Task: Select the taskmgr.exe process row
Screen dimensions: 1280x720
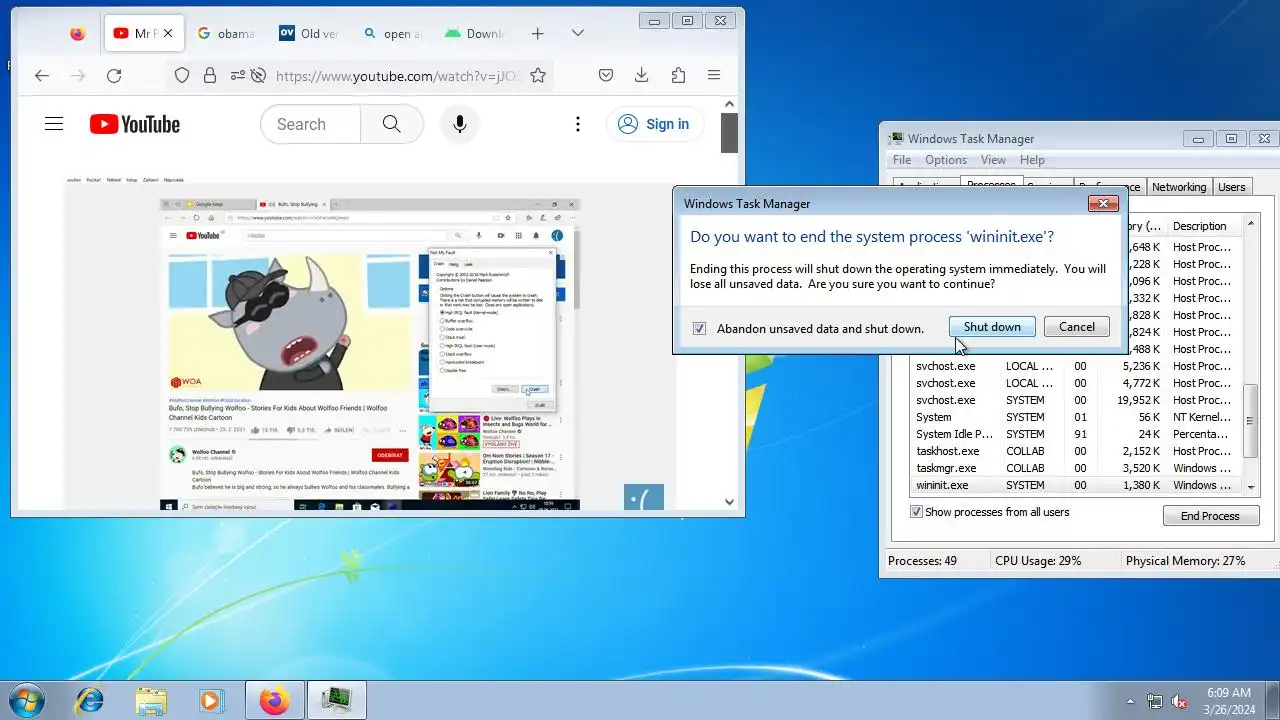Action: tap(1076, 468)
